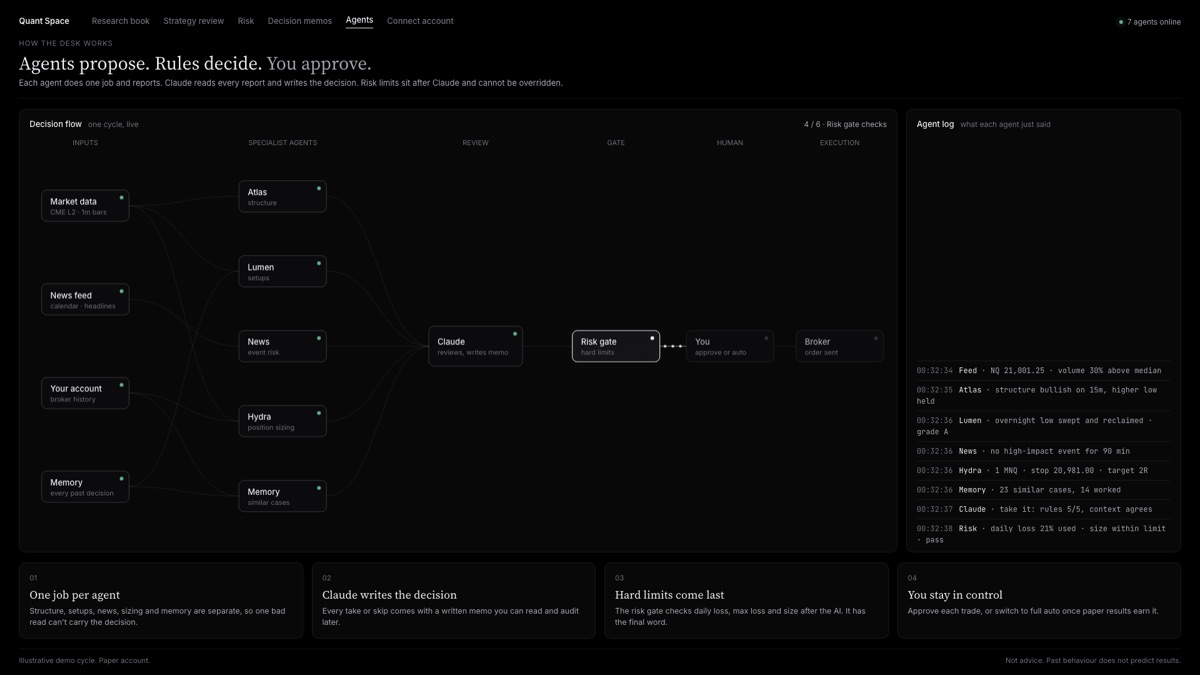Select the News feed input node

coord(85,300)
